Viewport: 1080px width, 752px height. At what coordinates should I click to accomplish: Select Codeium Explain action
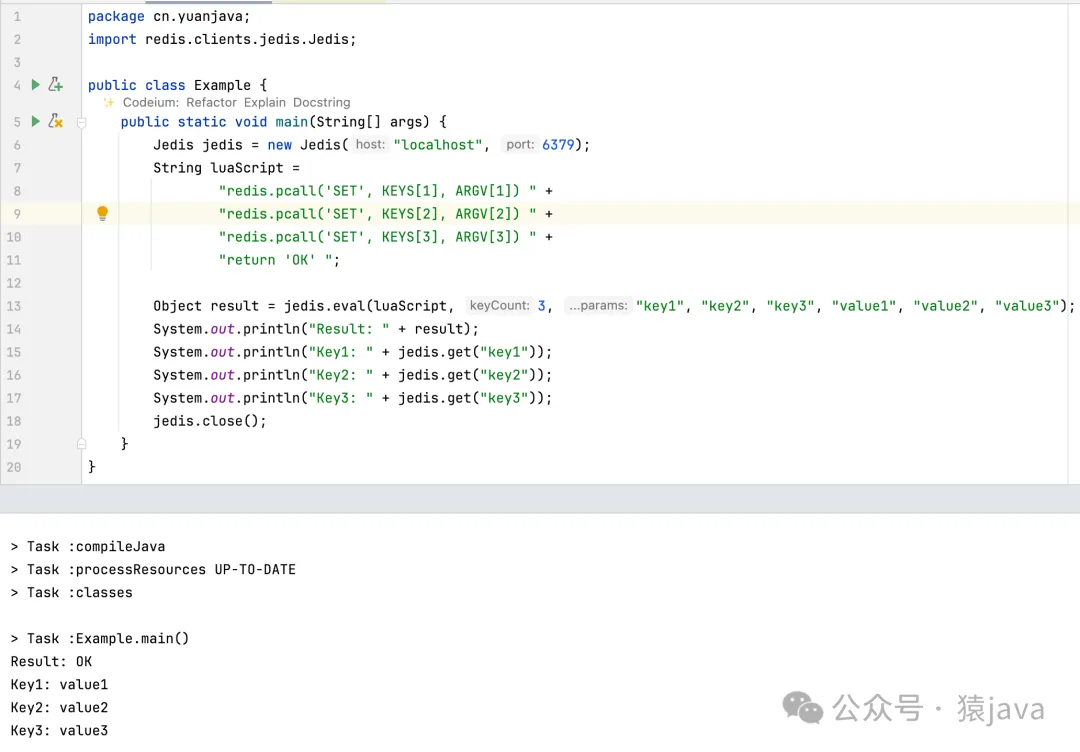pos(264,102)
